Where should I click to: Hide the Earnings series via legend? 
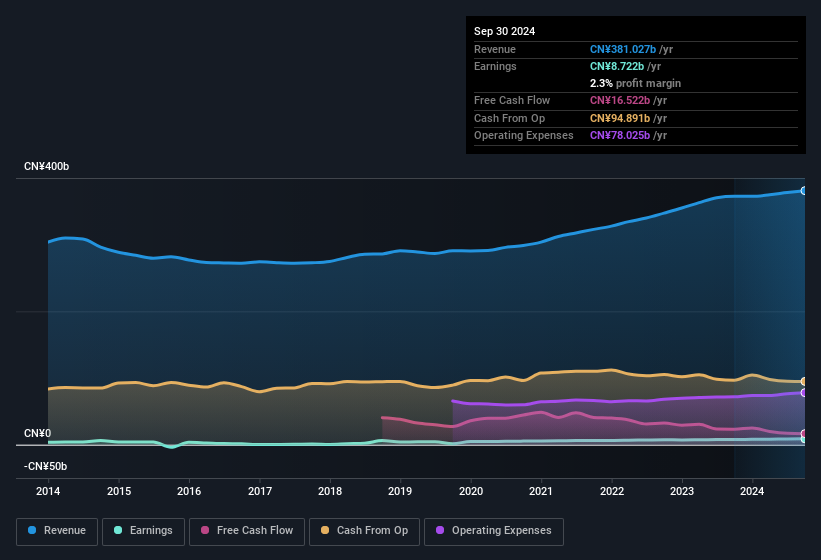[x=142, y=531]
